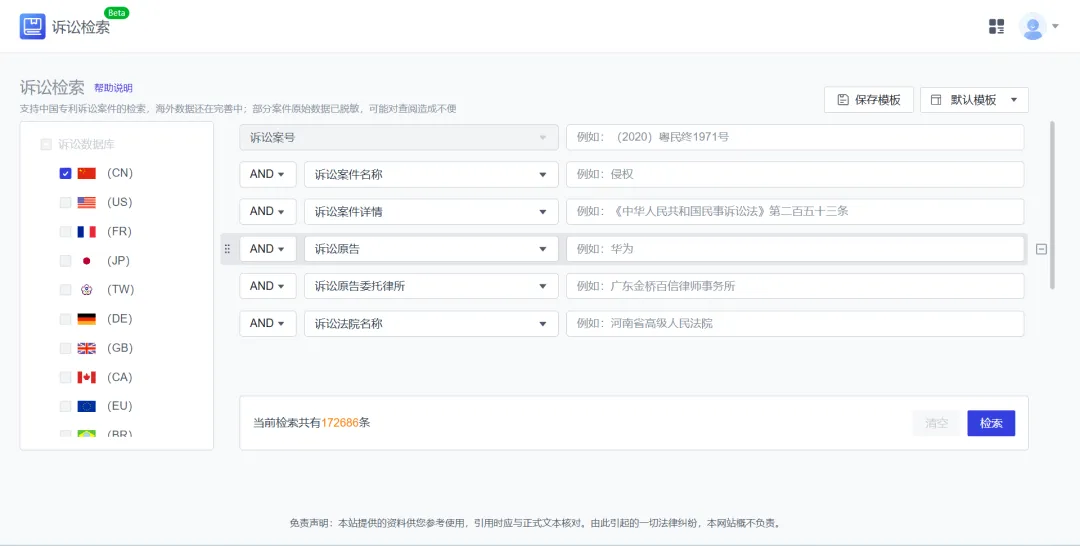Screen dimensions: 1080x546
Task: Change AND operator for 诉讼法院名称 row
Action: [268, 324]
